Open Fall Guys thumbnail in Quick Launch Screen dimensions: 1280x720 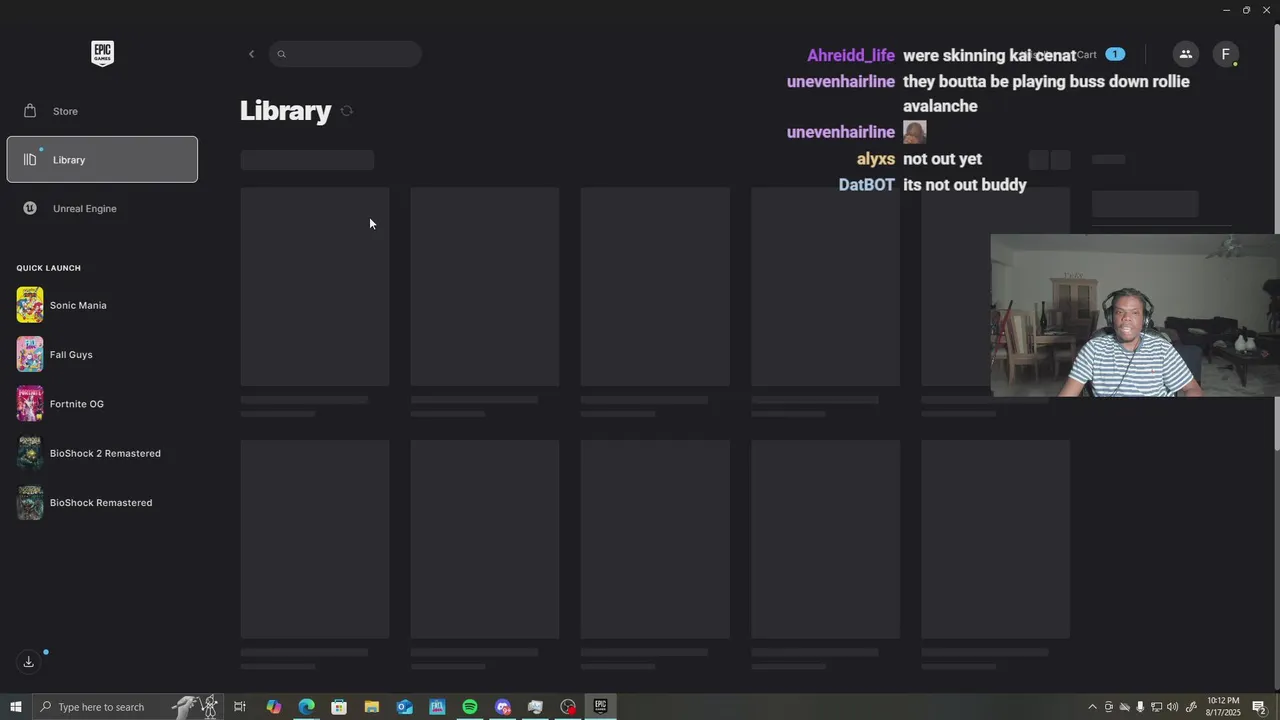30,354
